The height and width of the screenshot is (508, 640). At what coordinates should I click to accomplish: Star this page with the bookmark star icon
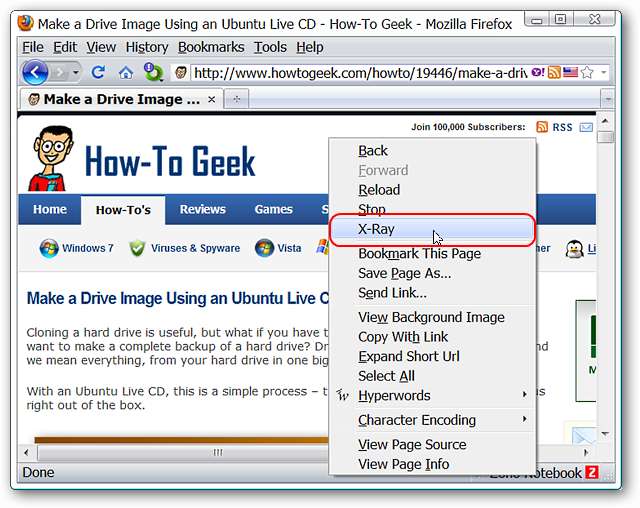point(587,72)
